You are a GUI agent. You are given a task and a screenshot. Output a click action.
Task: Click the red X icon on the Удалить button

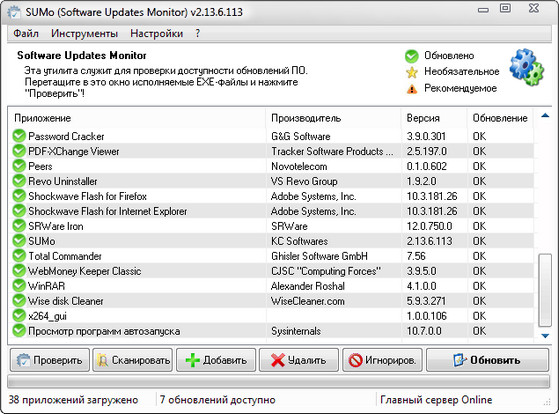(x=278, y=360)
